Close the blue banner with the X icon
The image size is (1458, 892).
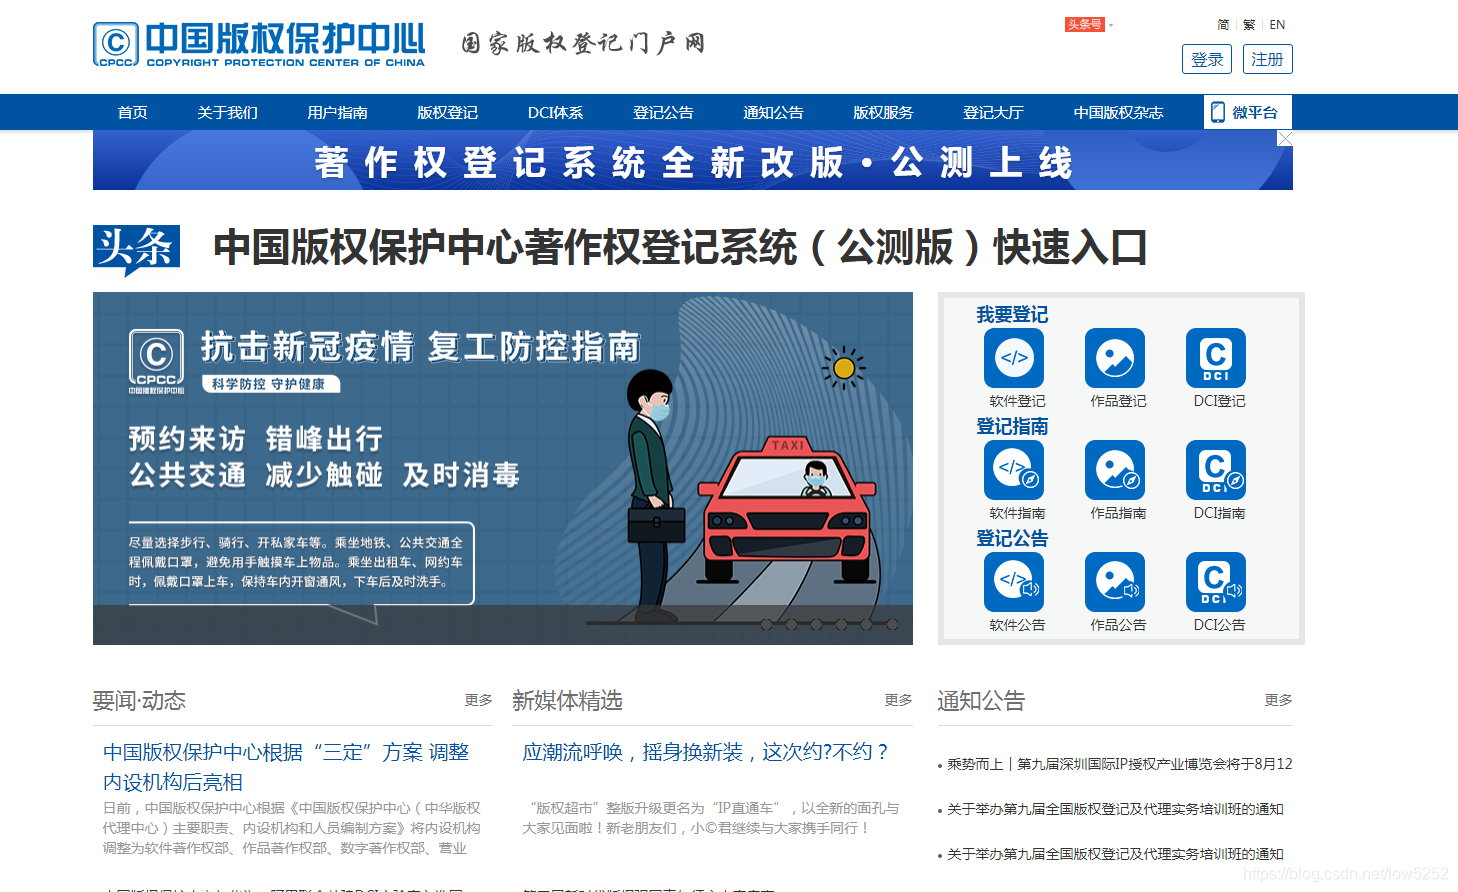click(x=1285, y=138)
